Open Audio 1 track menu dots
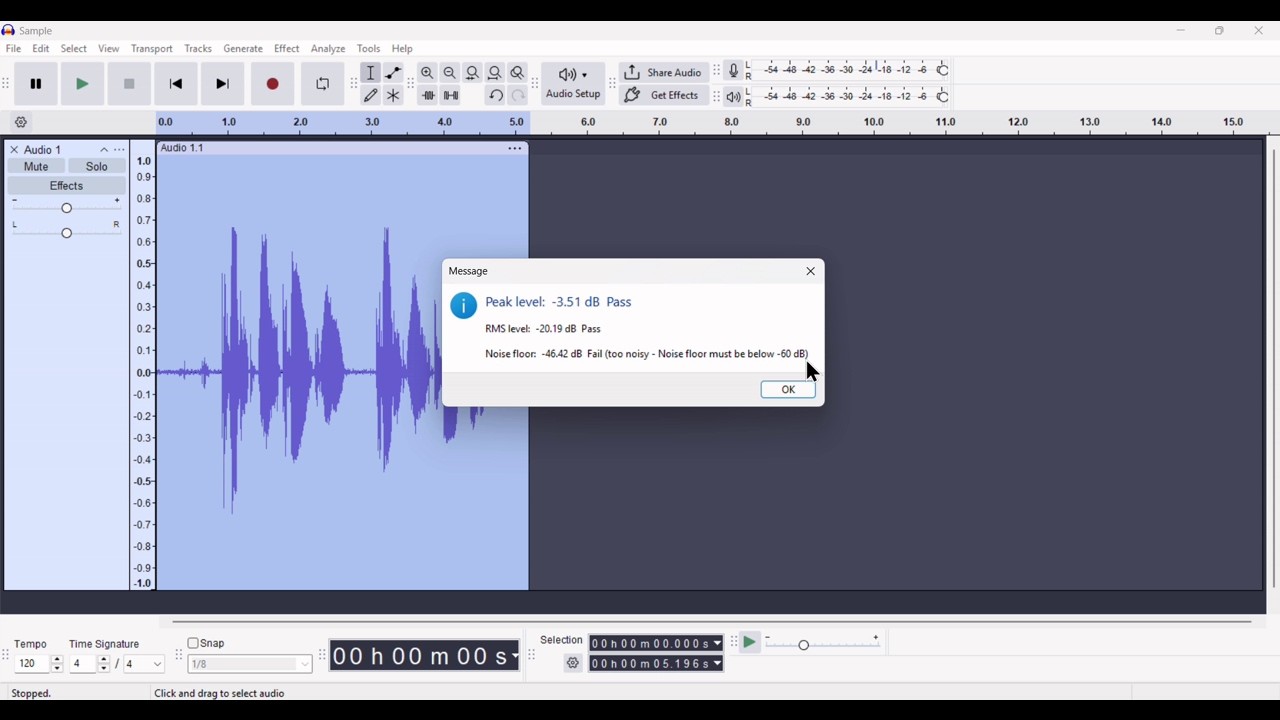 pyautogui.click(x=120, y=150)
